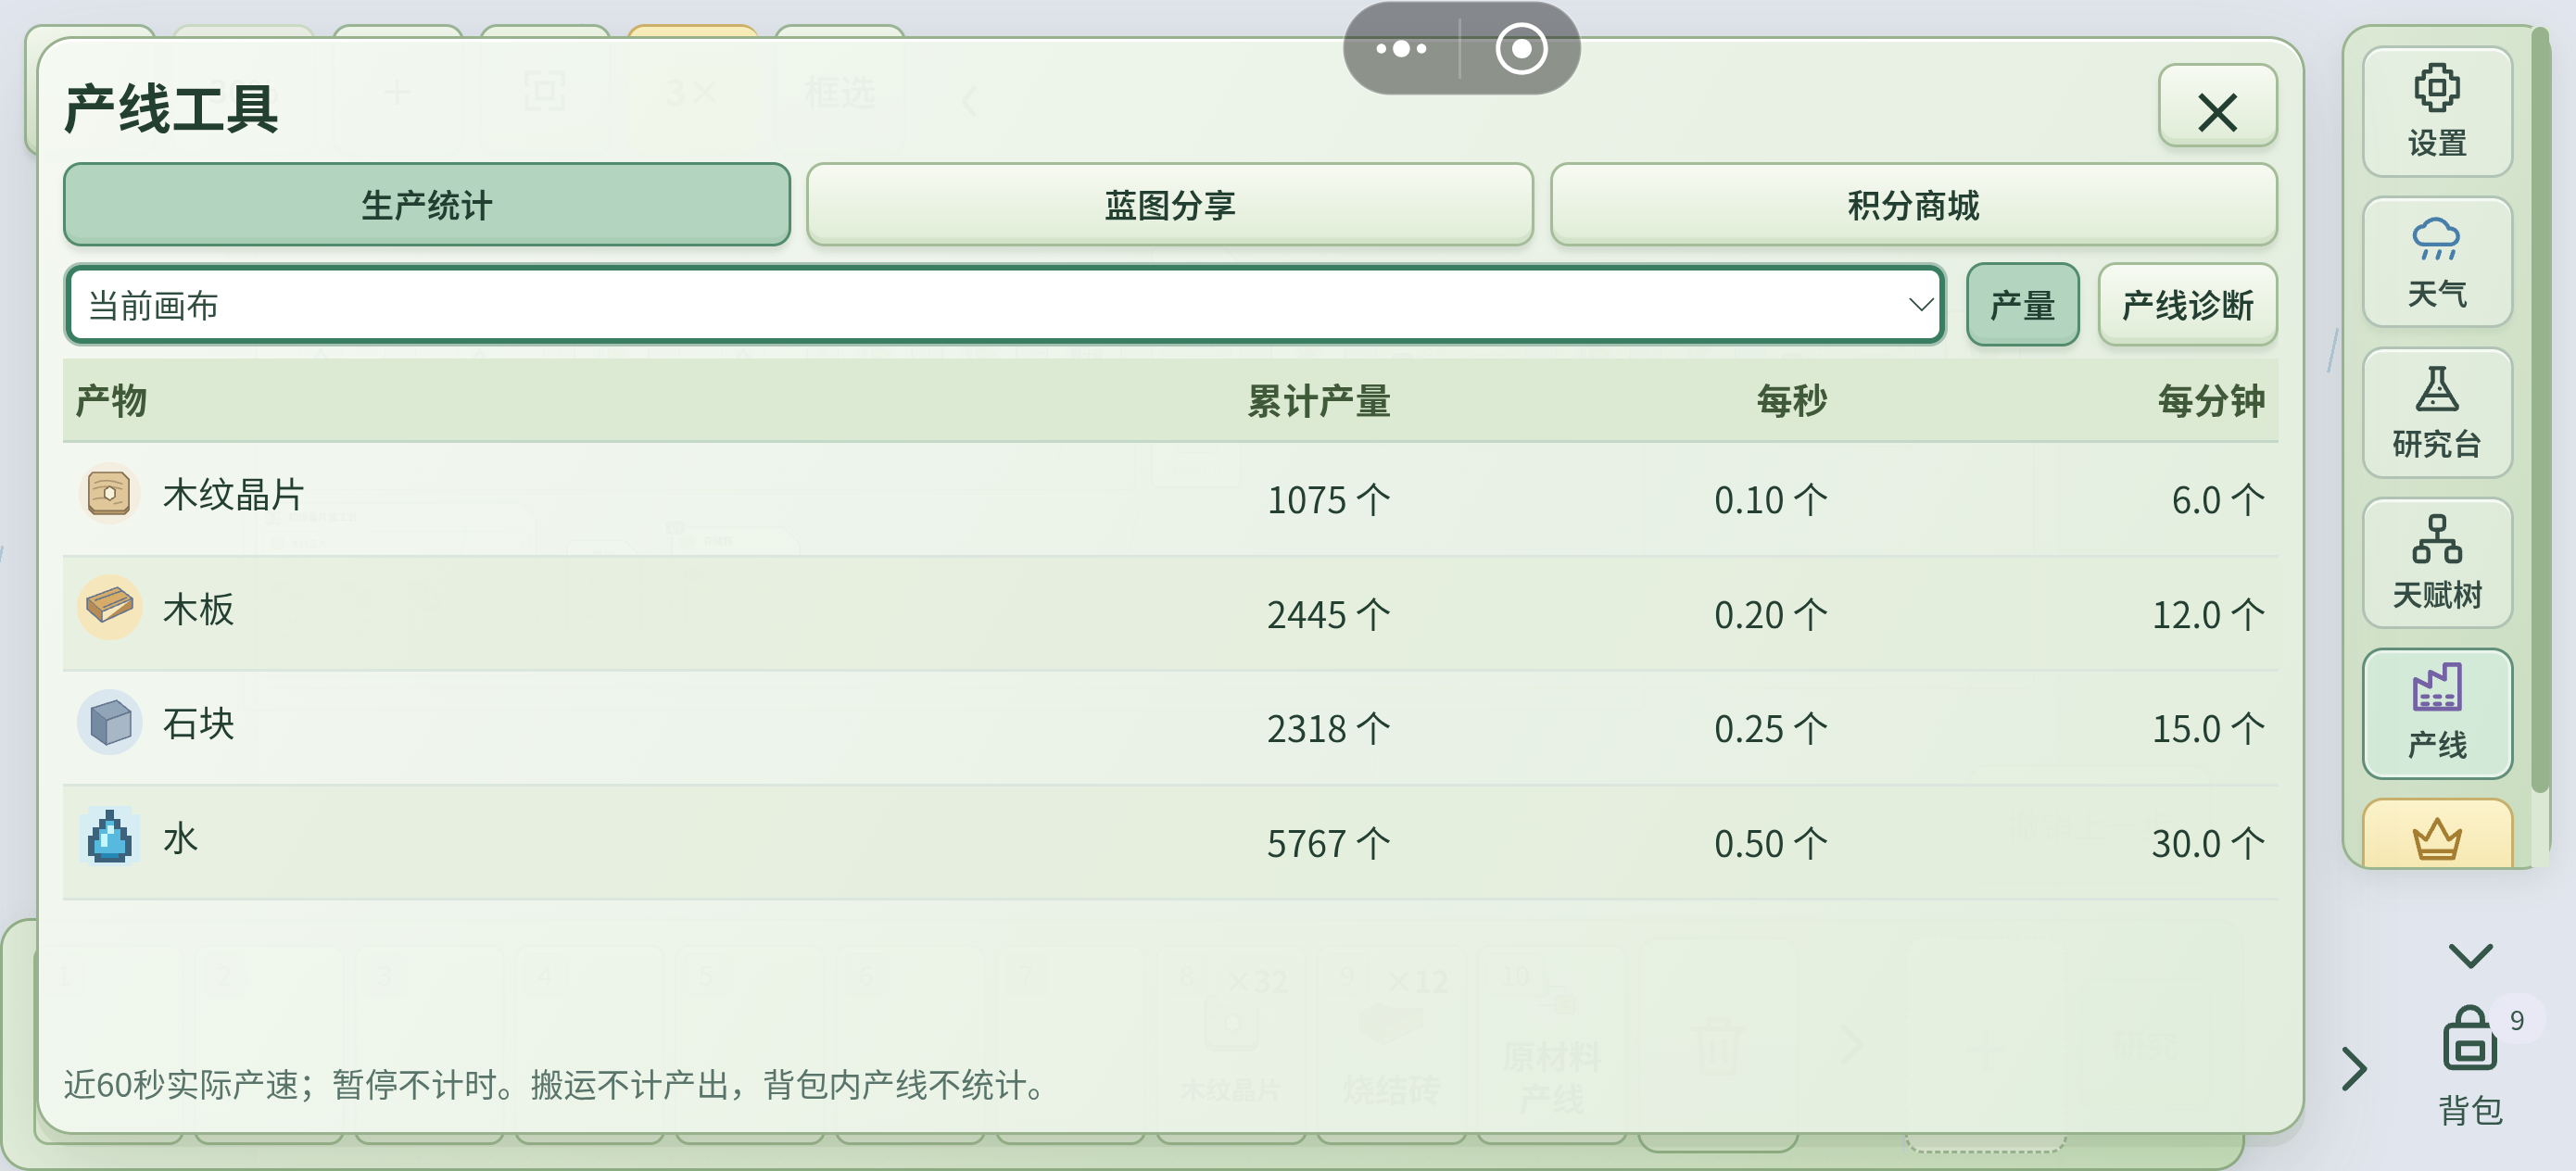Click the 每分钟 column header
The image size is (2576, 1171).
click(2210, 401)
